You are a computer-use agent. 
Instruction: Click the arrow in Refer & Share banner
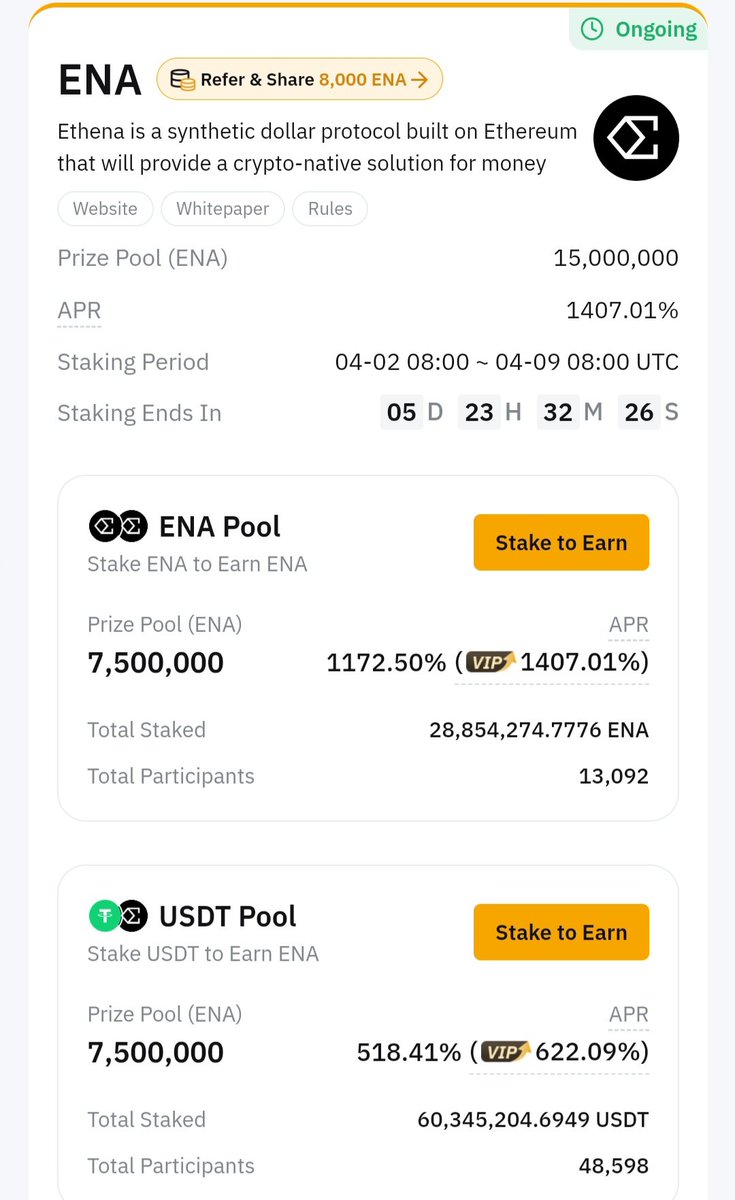point(420,80)
